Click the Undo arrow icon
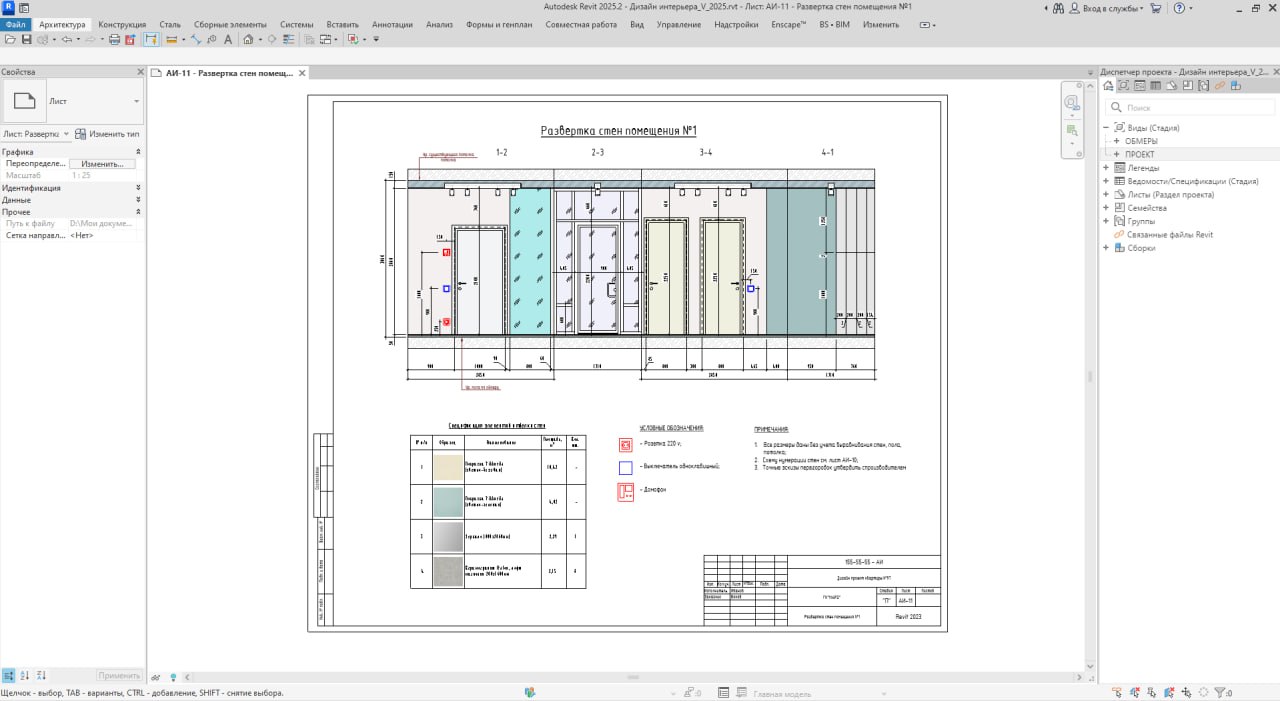 [67, 40]
